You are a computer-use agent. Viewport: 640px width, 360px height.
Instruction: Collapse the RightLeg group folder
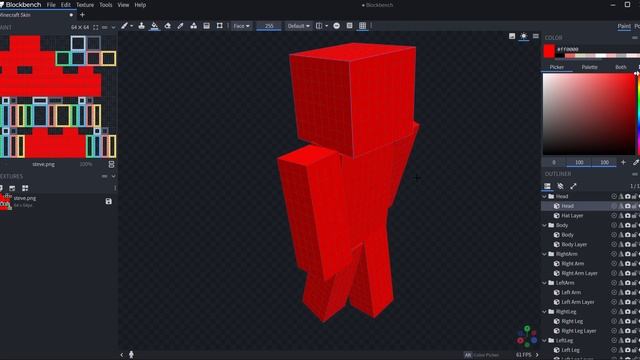coord(544,312)
